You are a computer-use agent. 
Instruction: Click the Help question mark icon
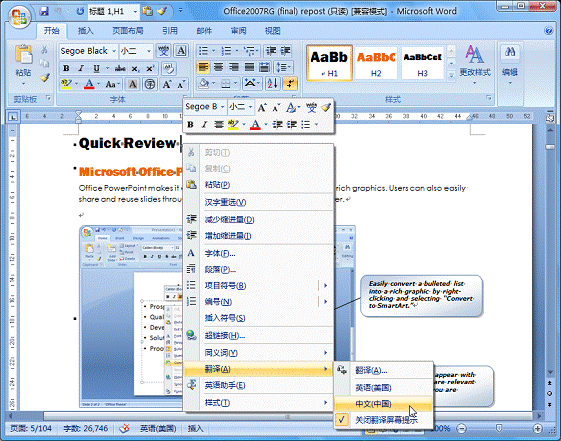click(x=548, y=30)
